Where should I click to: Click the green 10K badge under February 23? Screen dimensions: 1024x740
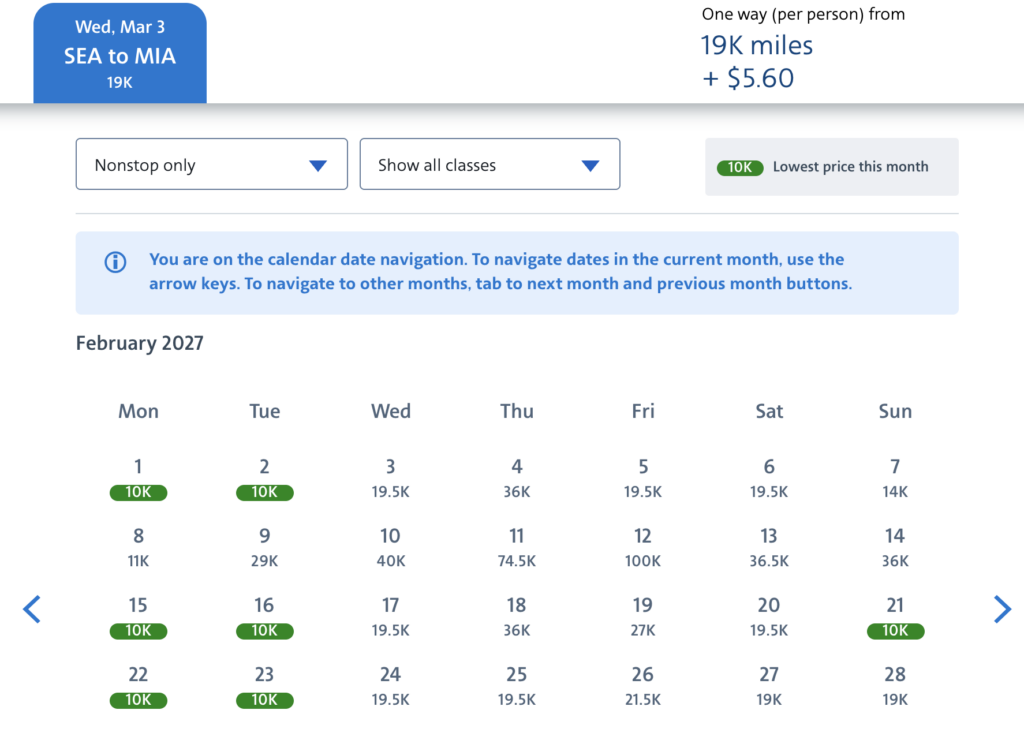point(264,700)
